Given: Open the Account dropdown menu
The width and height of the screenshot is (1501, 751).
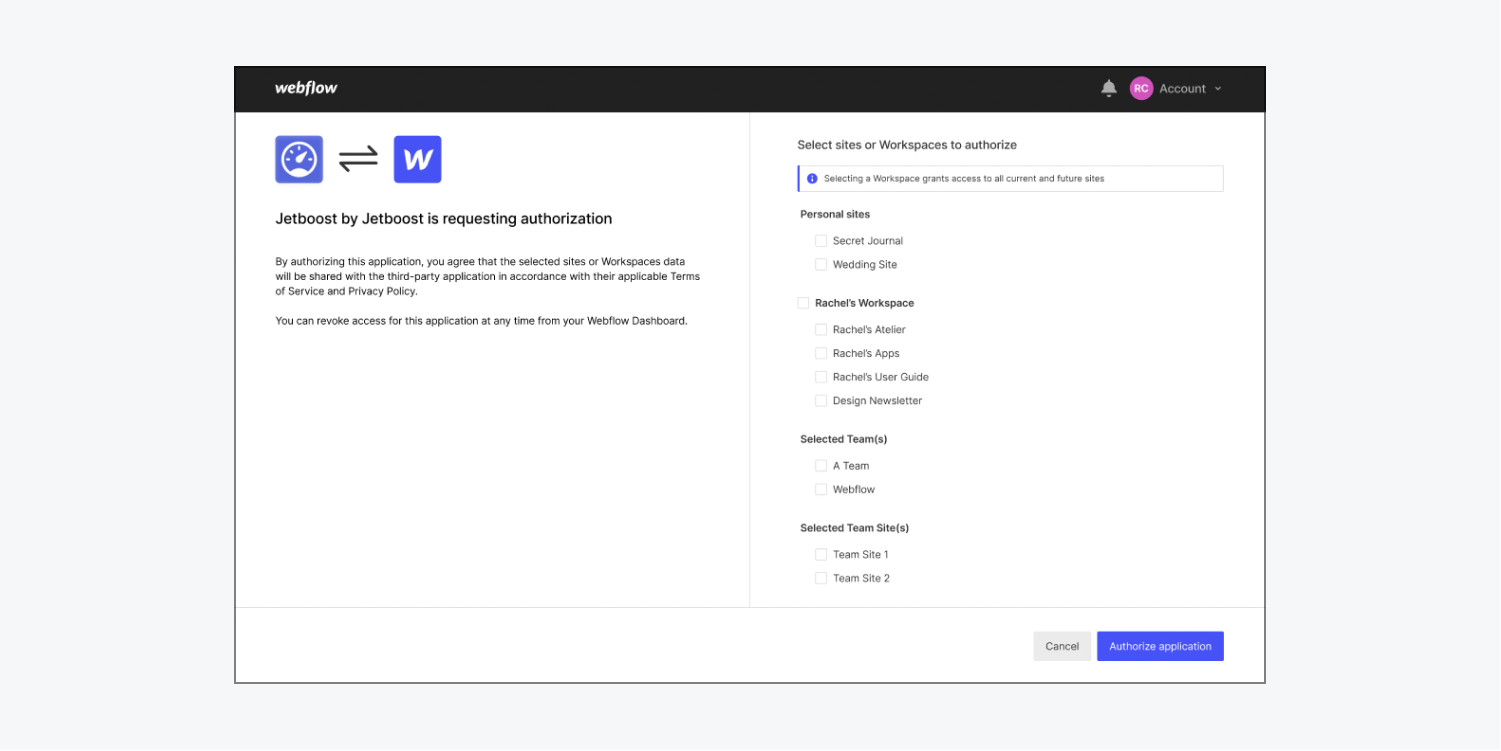Looking at the screenshot, I should [1190, 88].
